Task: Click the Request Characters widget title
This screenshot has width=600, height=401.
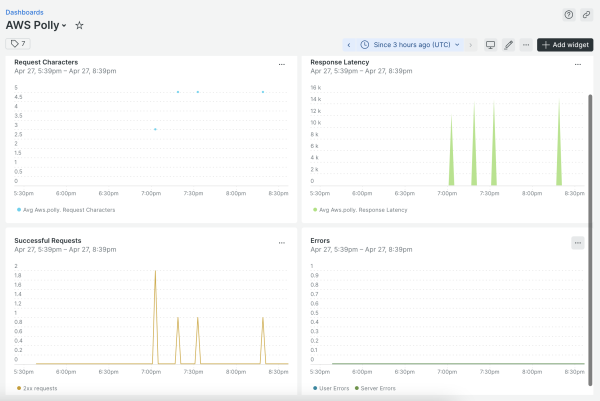Action: coord(46,62)
